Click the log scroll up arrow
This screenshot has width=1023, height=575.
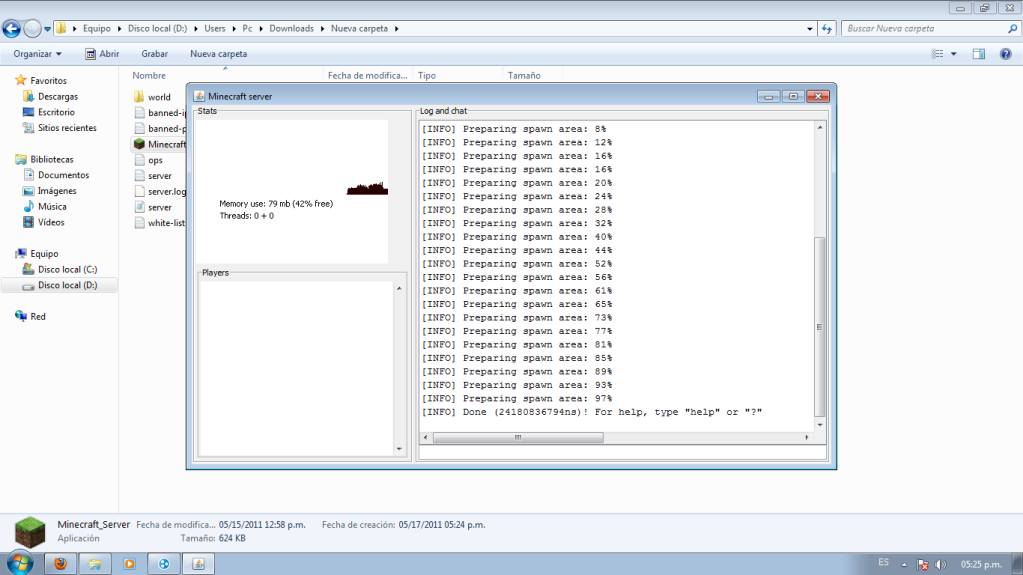pyautogui.click(x=819, y=127)
